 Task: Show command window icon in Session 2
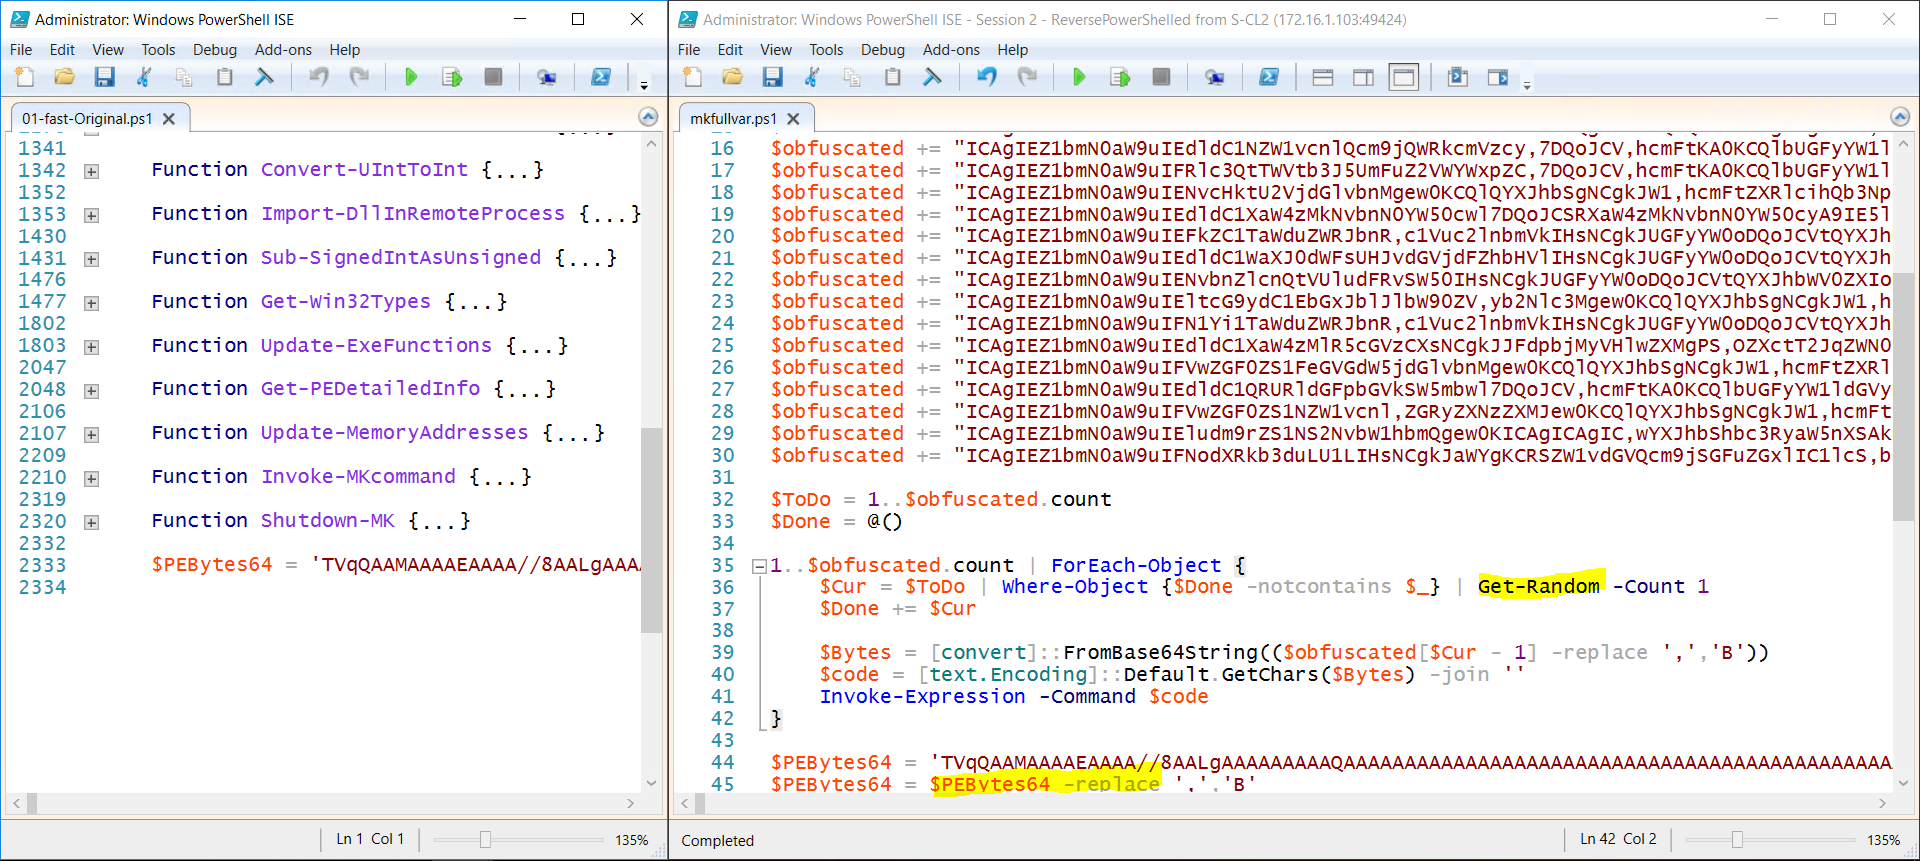[1458, 77]
